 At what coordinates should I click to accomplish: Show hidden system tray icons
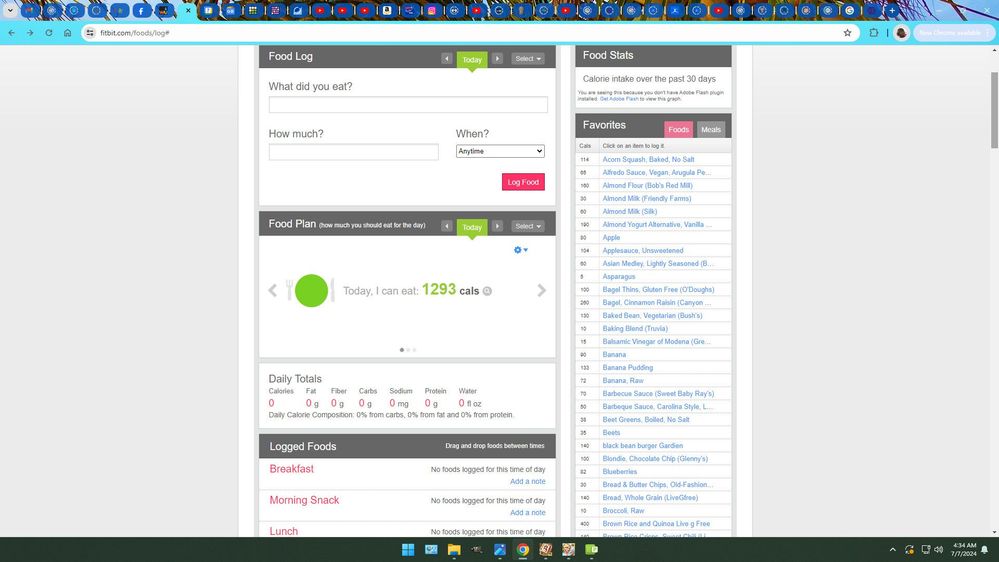point(893,549)
